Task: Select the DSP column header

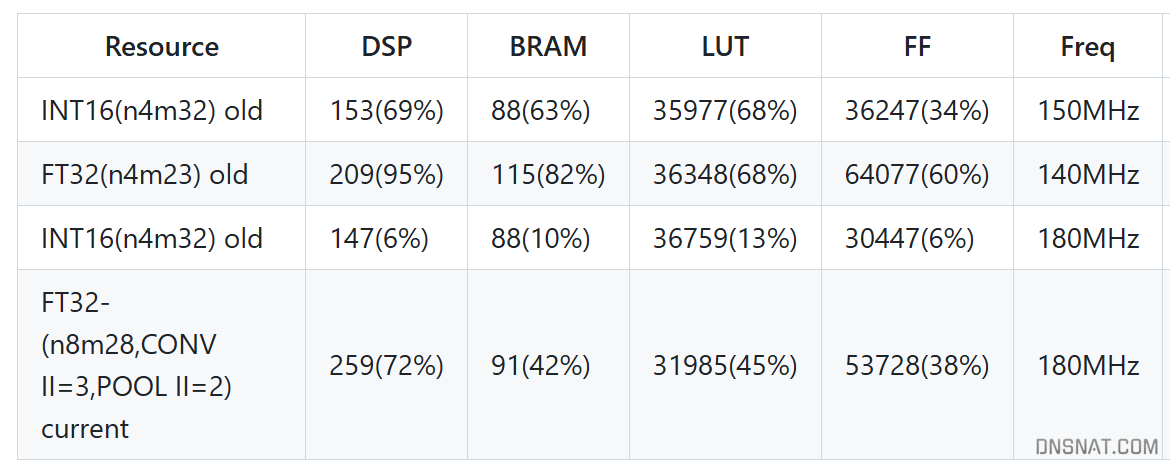Action: click(x=387, y=46)
